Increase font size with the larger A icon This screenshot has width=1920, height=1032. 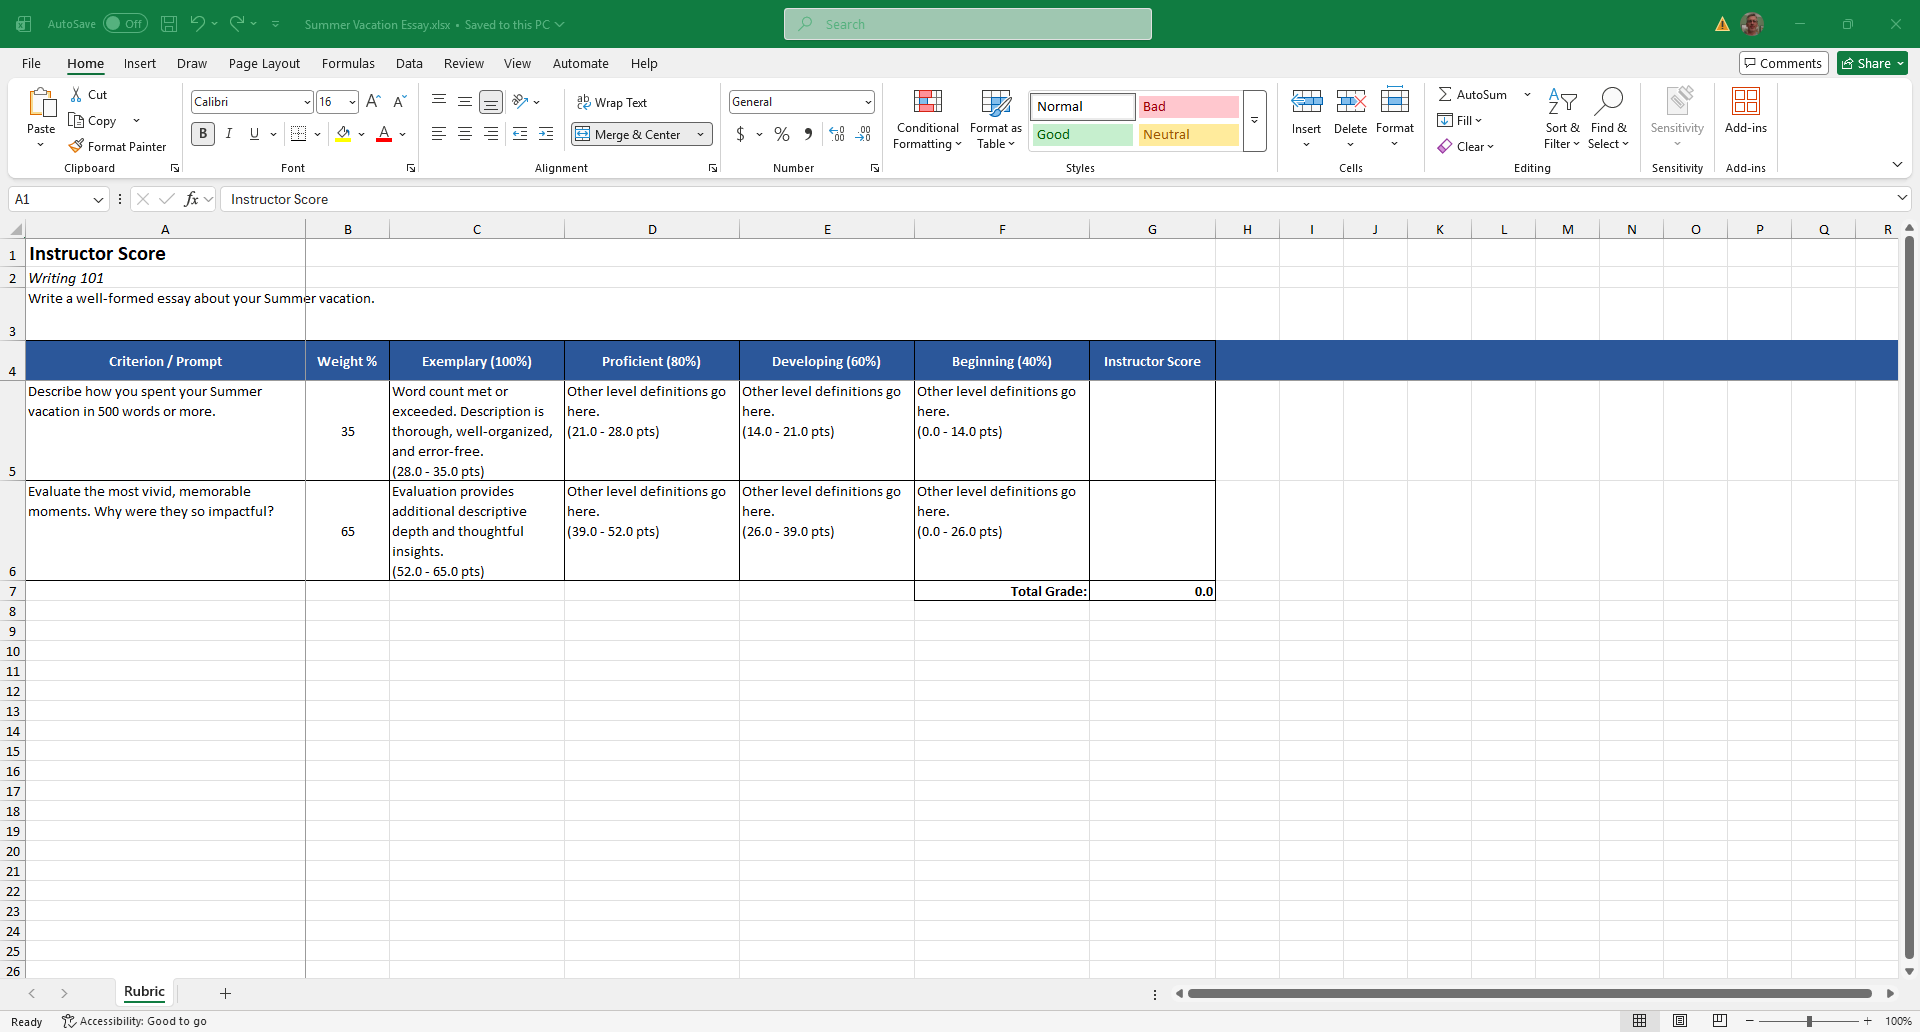373,101
